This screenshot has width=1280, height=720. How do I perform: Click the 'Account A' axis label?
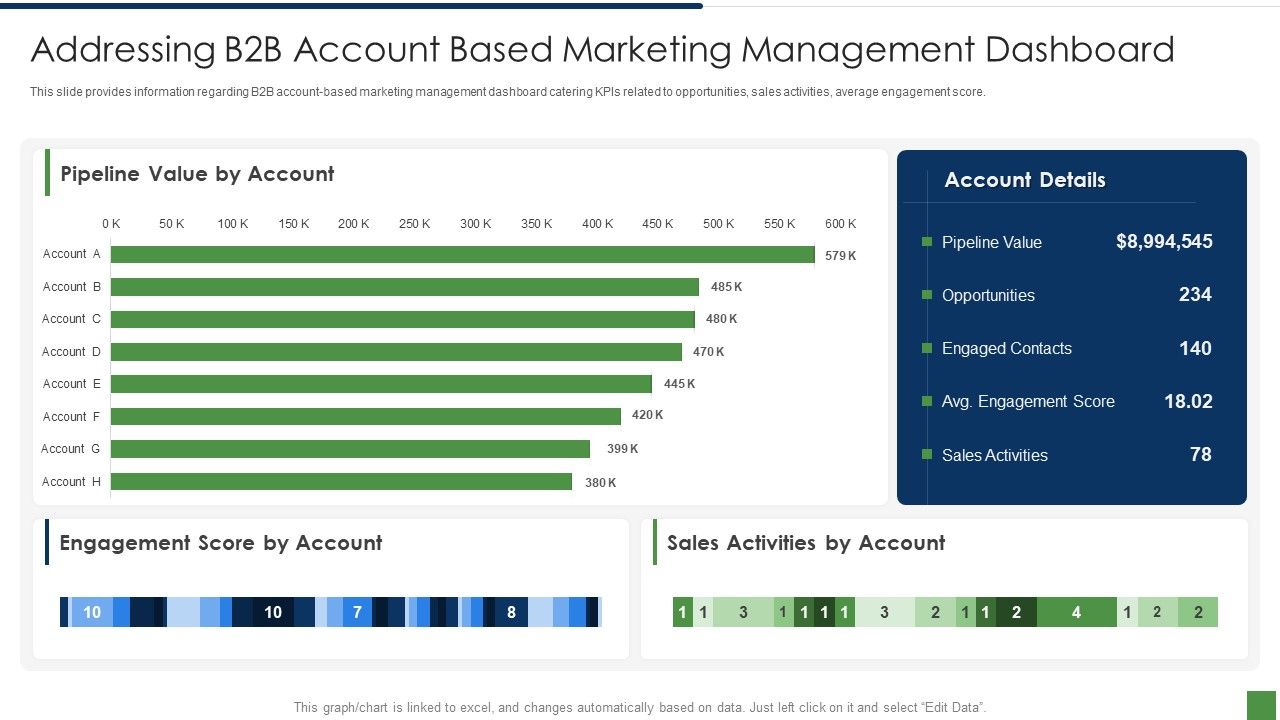pyautogui.click(x=72, y=254)
